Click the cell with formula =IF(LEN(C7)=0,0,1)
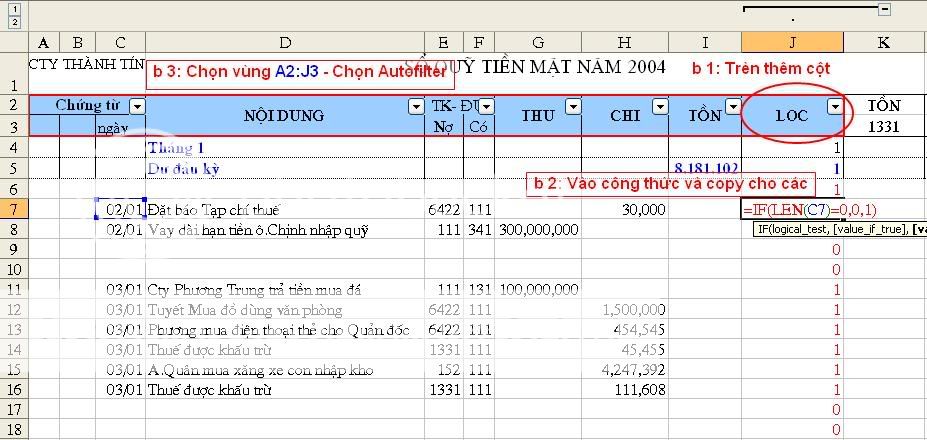The width and height of the screenshot is (927, 440). pyautogui.click(x=792, y=209)
